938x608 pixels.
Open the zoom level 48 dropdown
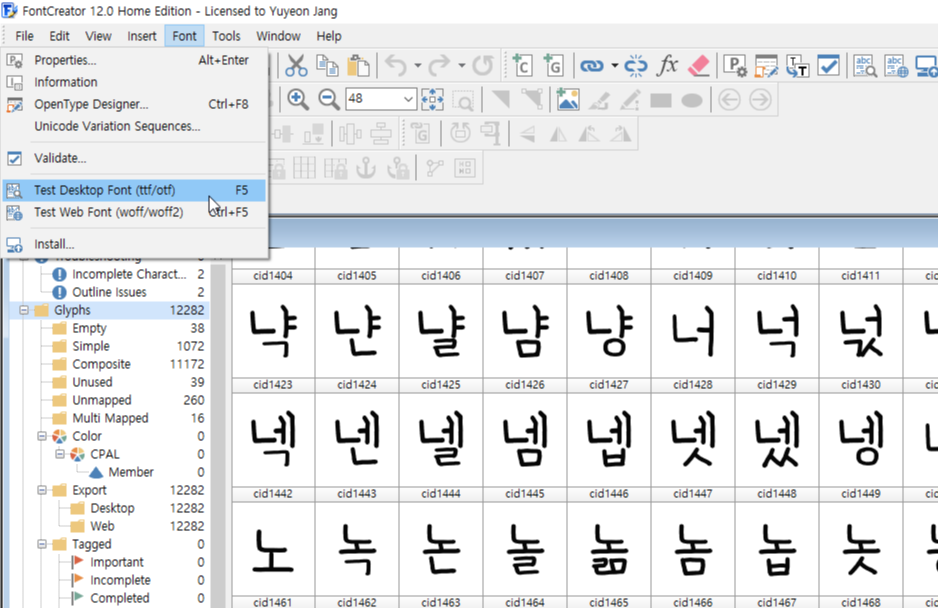409,99
